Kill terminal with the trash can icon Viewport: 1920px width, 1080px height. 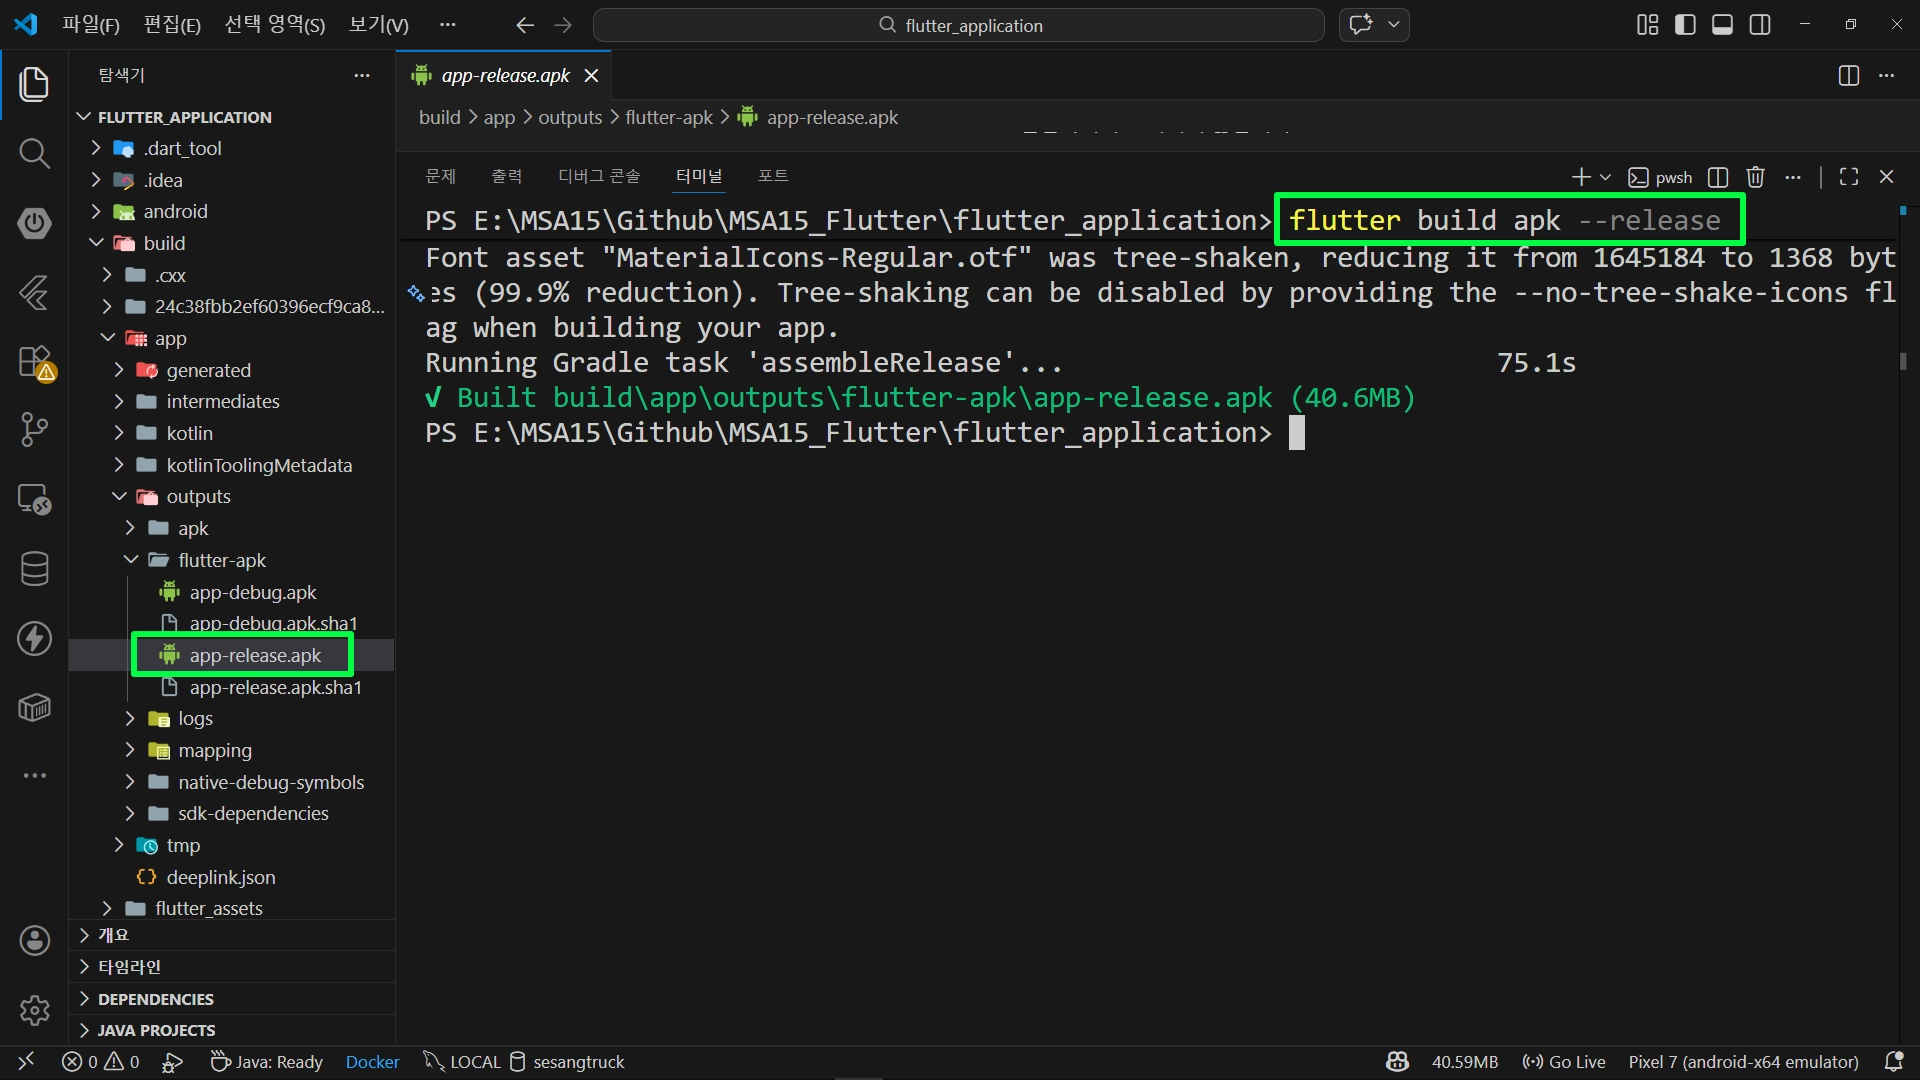pyautogui.click(x=1755, y=177)
